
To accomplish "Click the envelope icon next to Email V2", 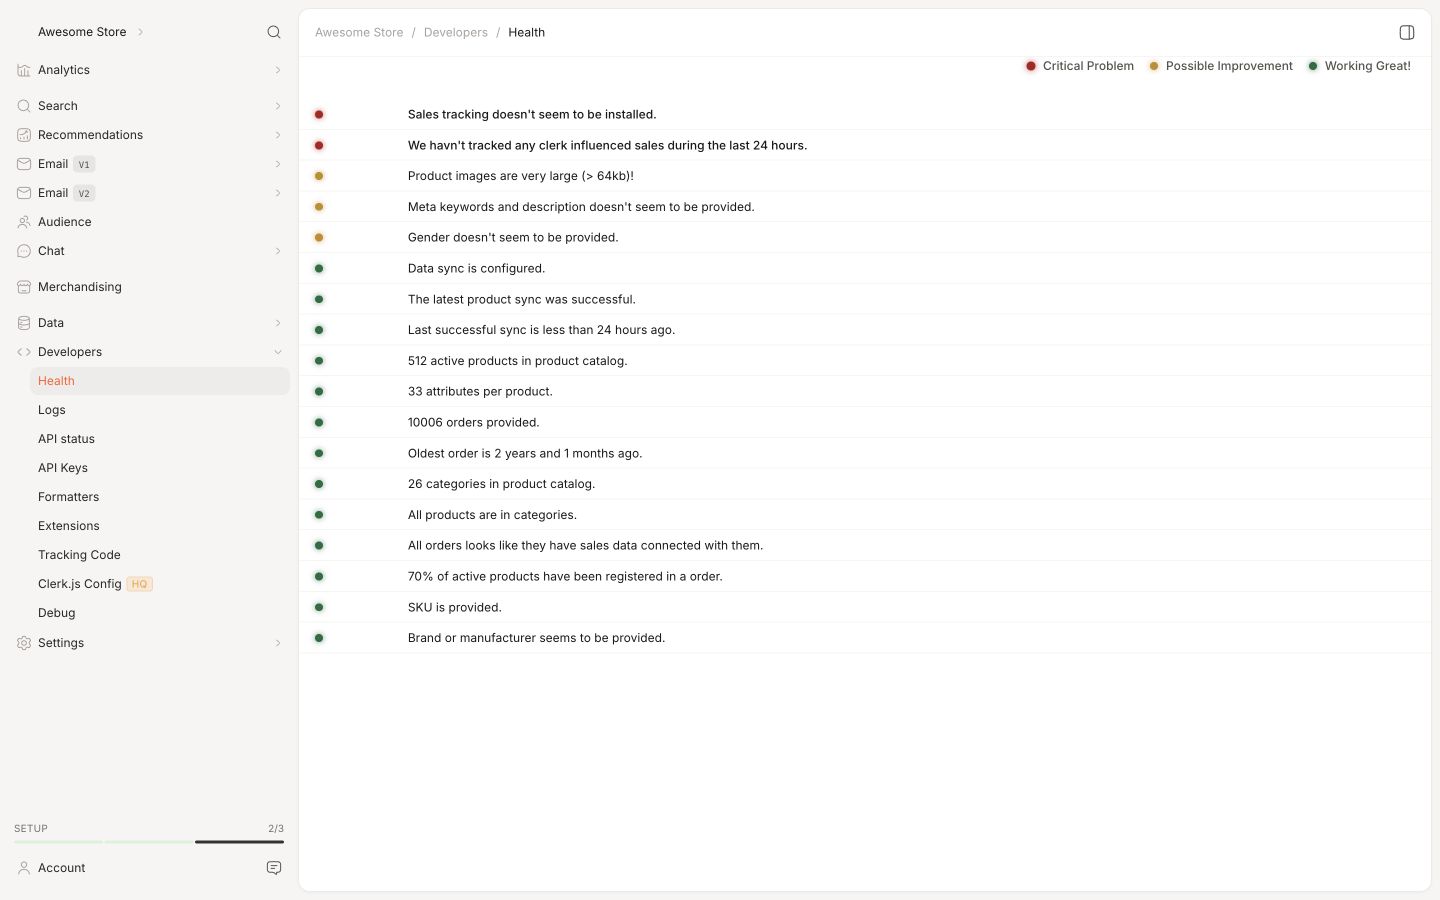I will pyautogui.click(x=24, y=193).
